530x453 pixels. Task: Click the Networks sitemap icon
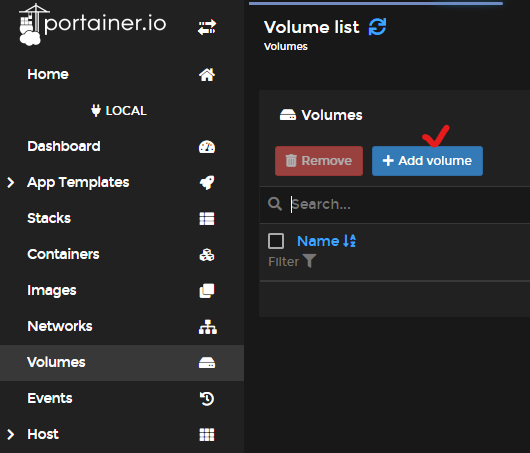tap(208, 327)
